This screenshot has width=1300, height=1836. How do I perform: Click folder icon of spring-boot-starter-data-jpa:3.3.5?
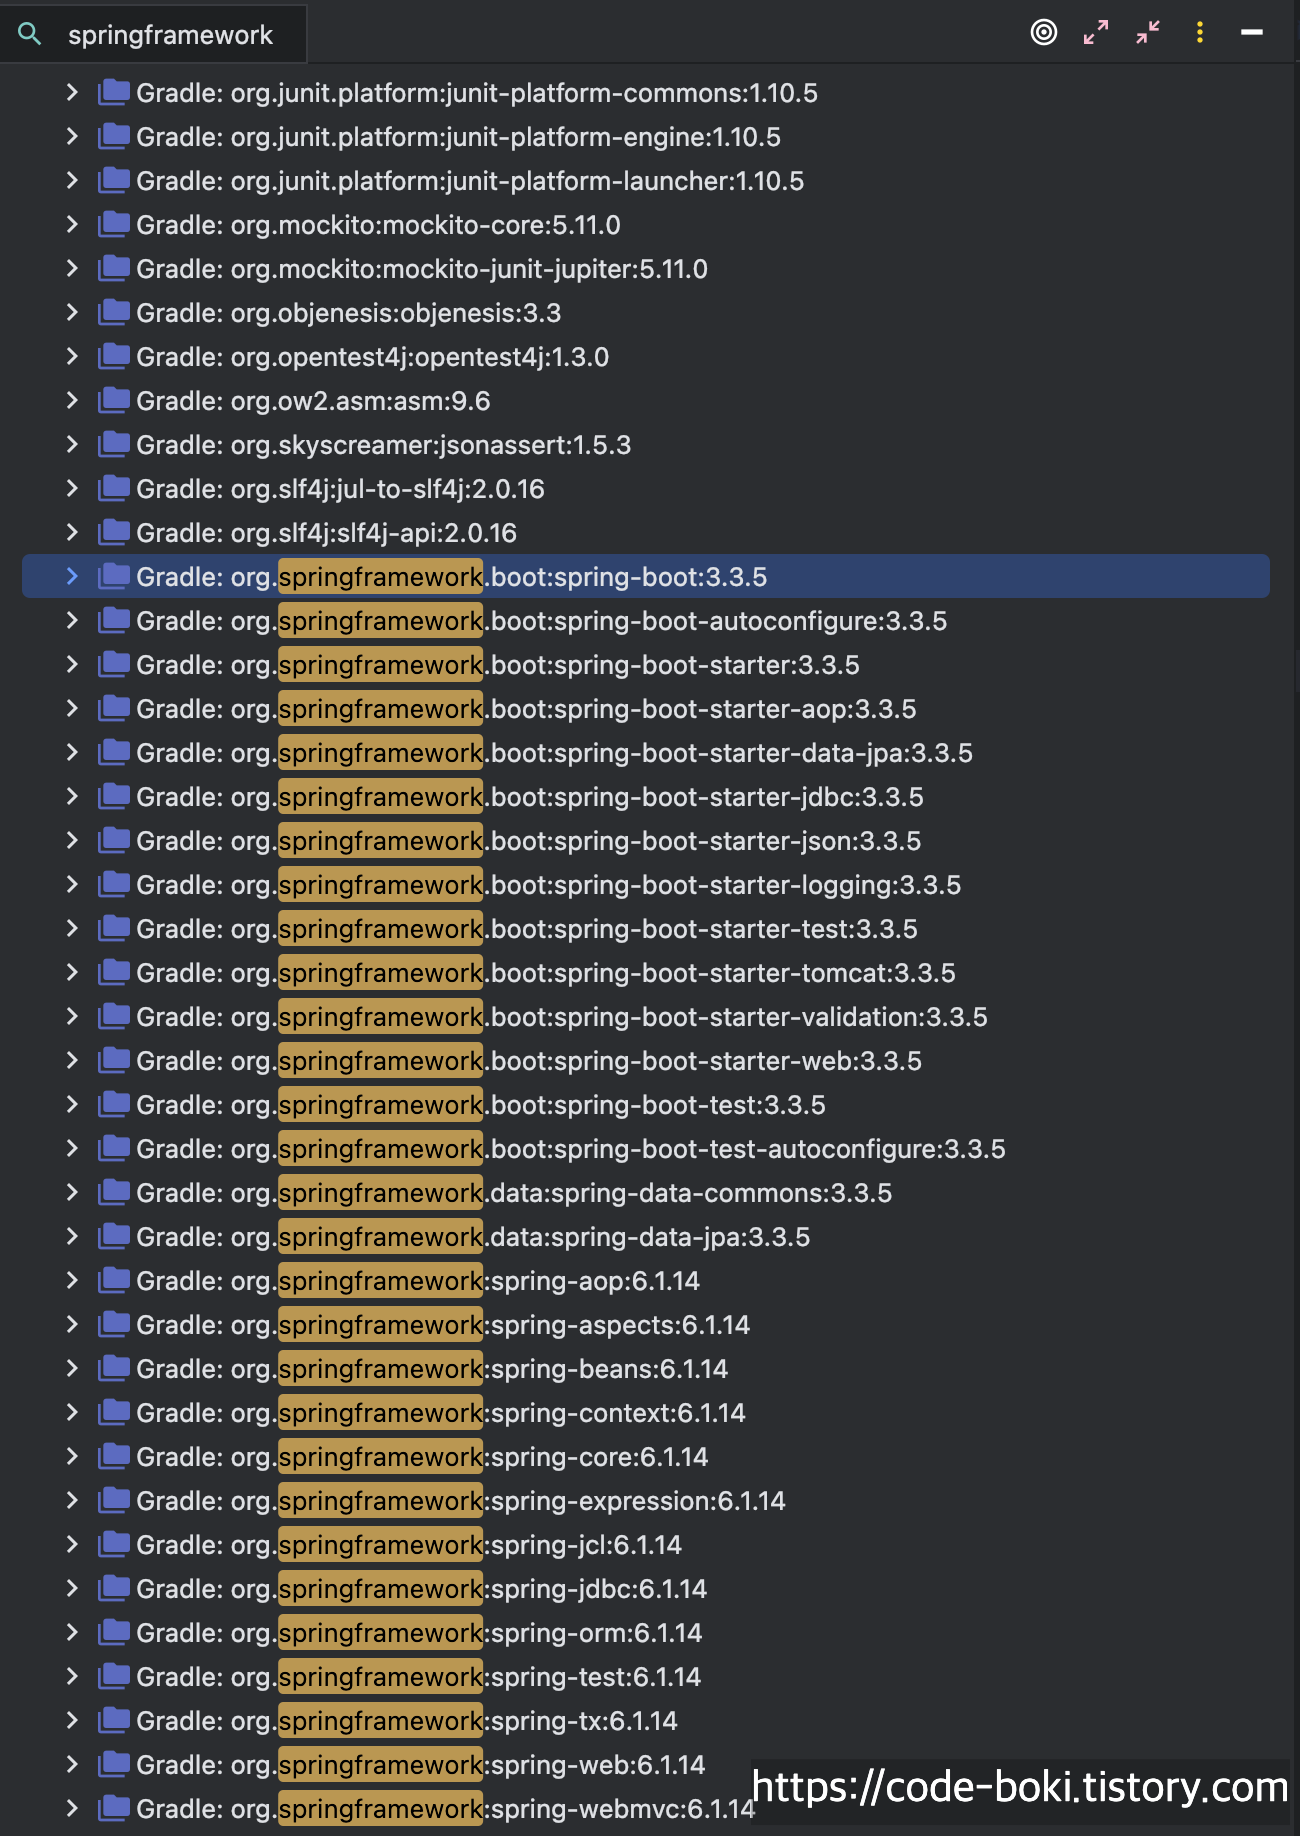[x=114, y=752]
